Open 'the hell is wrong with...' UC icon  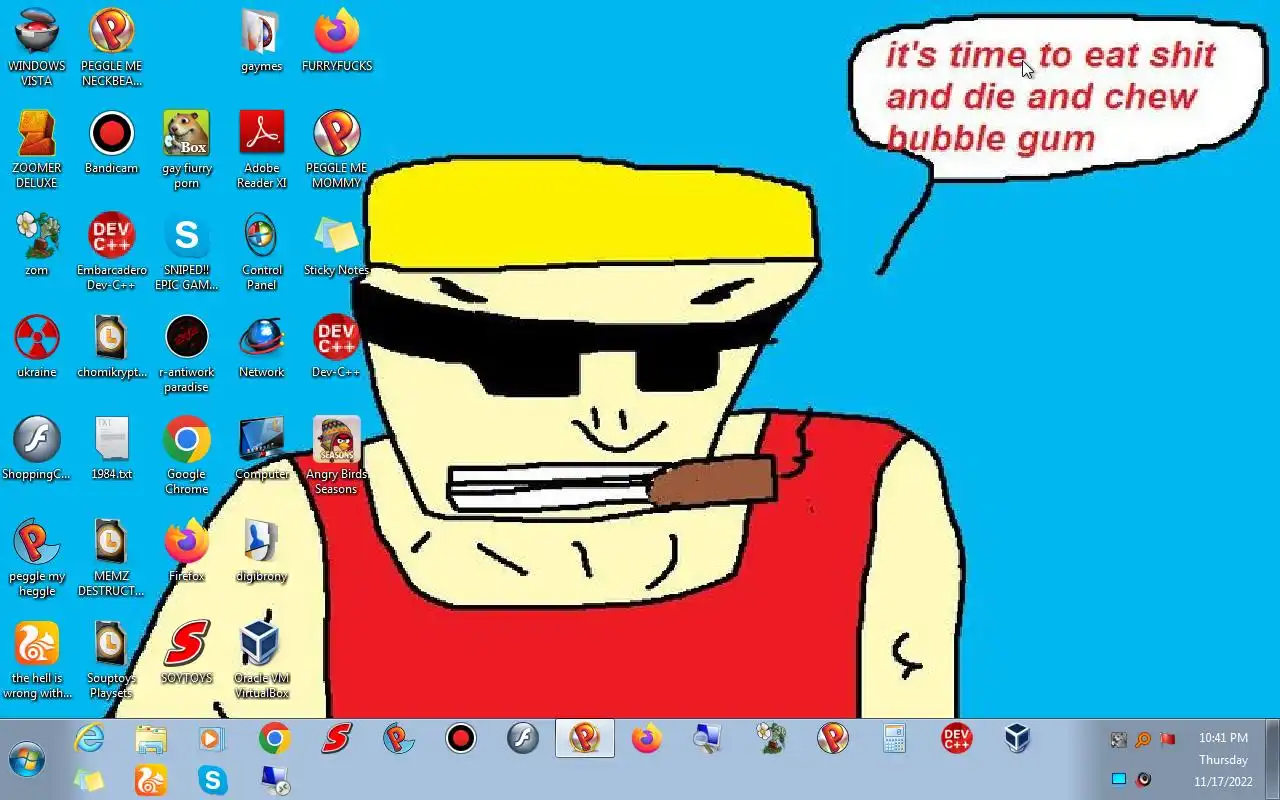pos(37,659)
